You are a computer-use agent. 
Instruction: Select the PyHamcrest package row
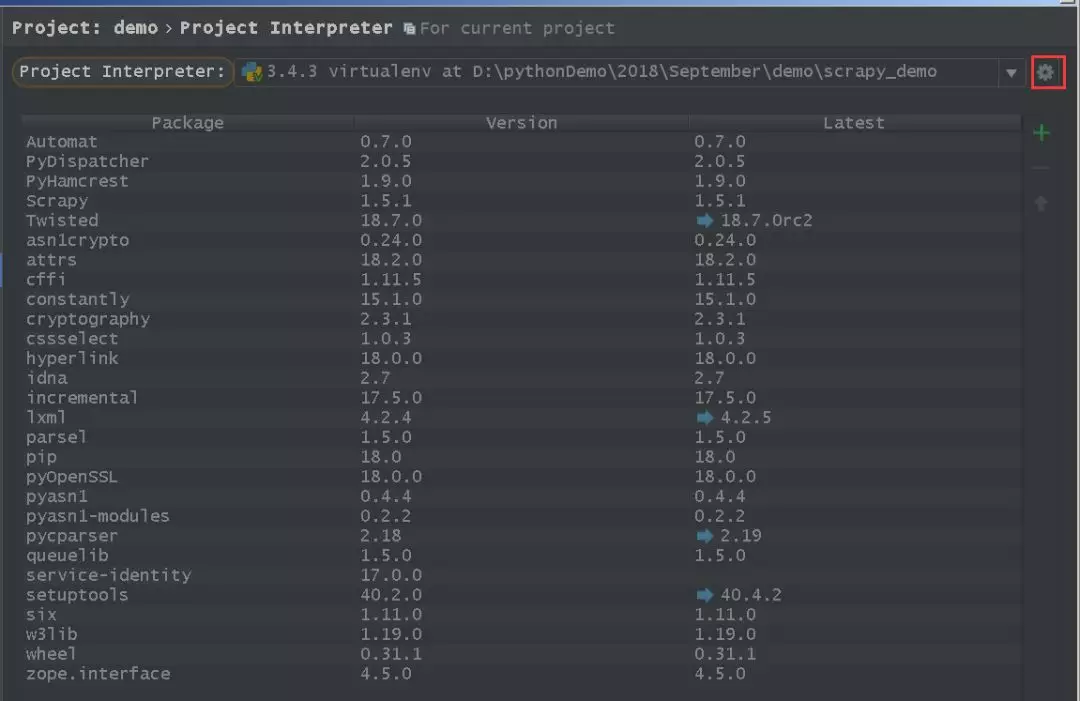(x=521, y=181)
